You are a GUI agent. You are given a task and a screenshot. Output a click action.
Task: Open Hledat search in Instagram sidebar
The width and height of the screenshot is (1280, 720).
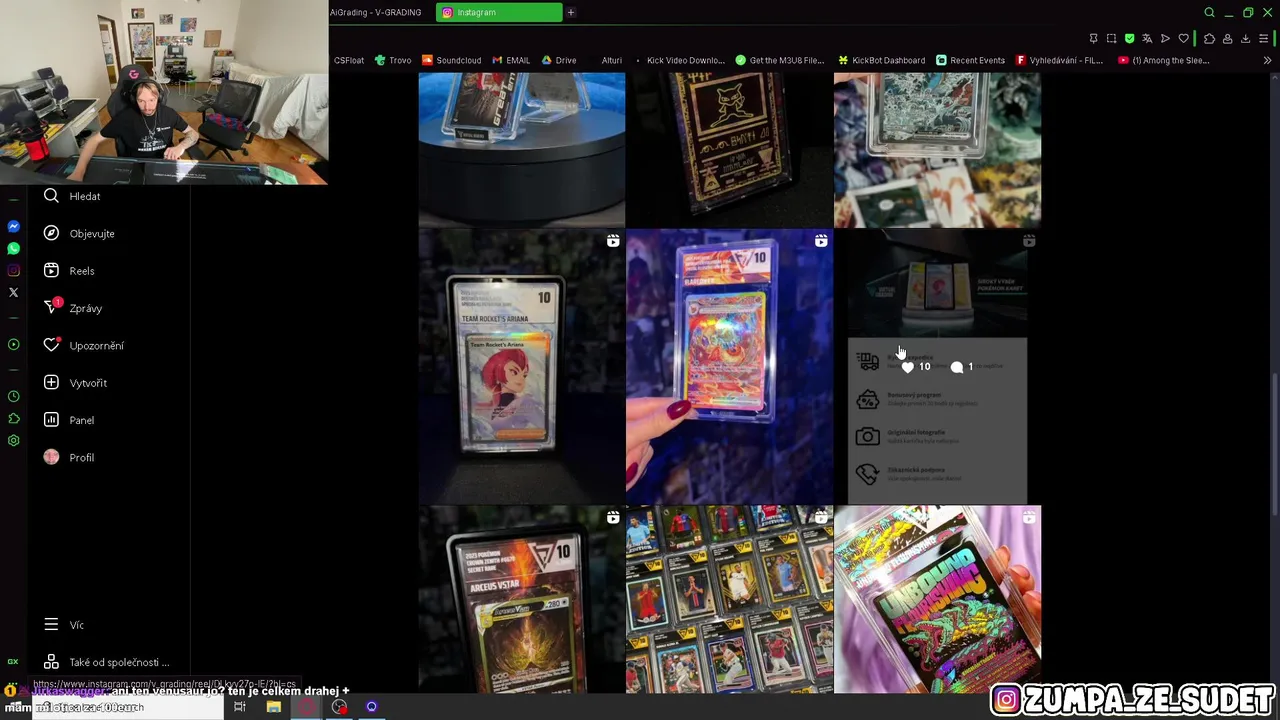click(71, 196)
